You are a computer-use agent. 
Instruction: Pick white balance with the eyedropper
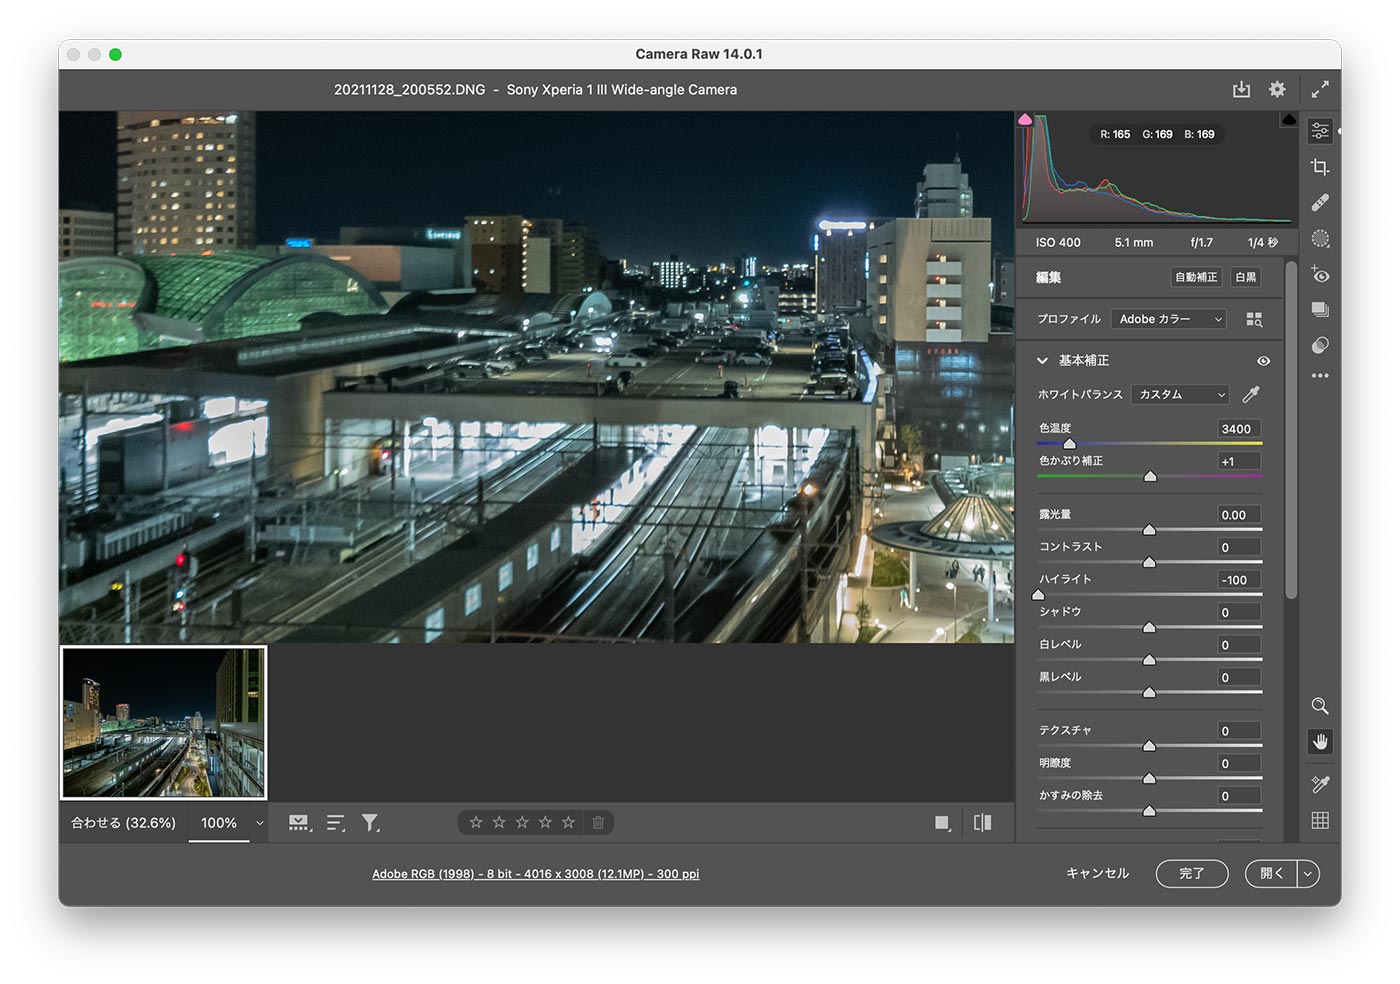(1251, 394)
